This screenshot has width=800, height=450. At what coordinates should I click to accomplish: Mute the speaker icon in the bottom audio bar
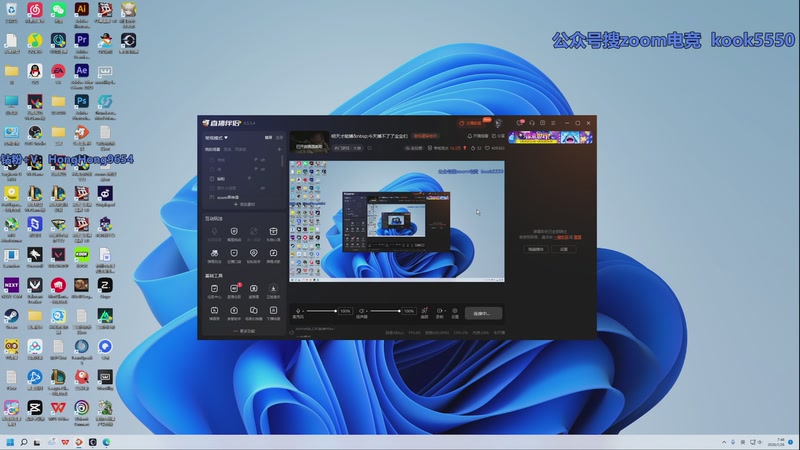click(362, 311)
